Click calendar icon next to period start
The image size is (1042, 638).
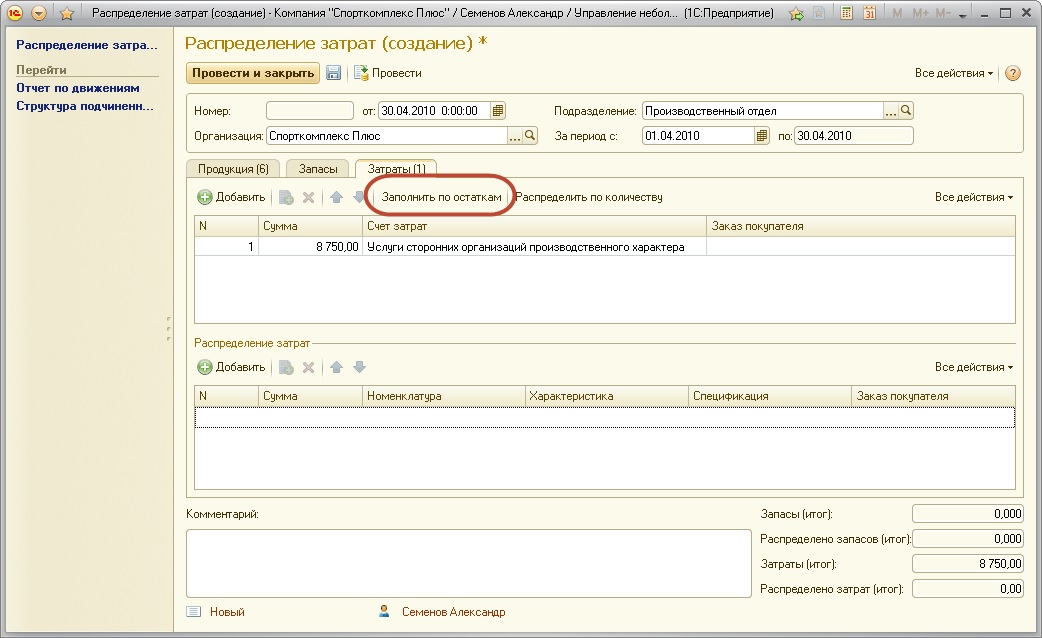pos(762,136)
